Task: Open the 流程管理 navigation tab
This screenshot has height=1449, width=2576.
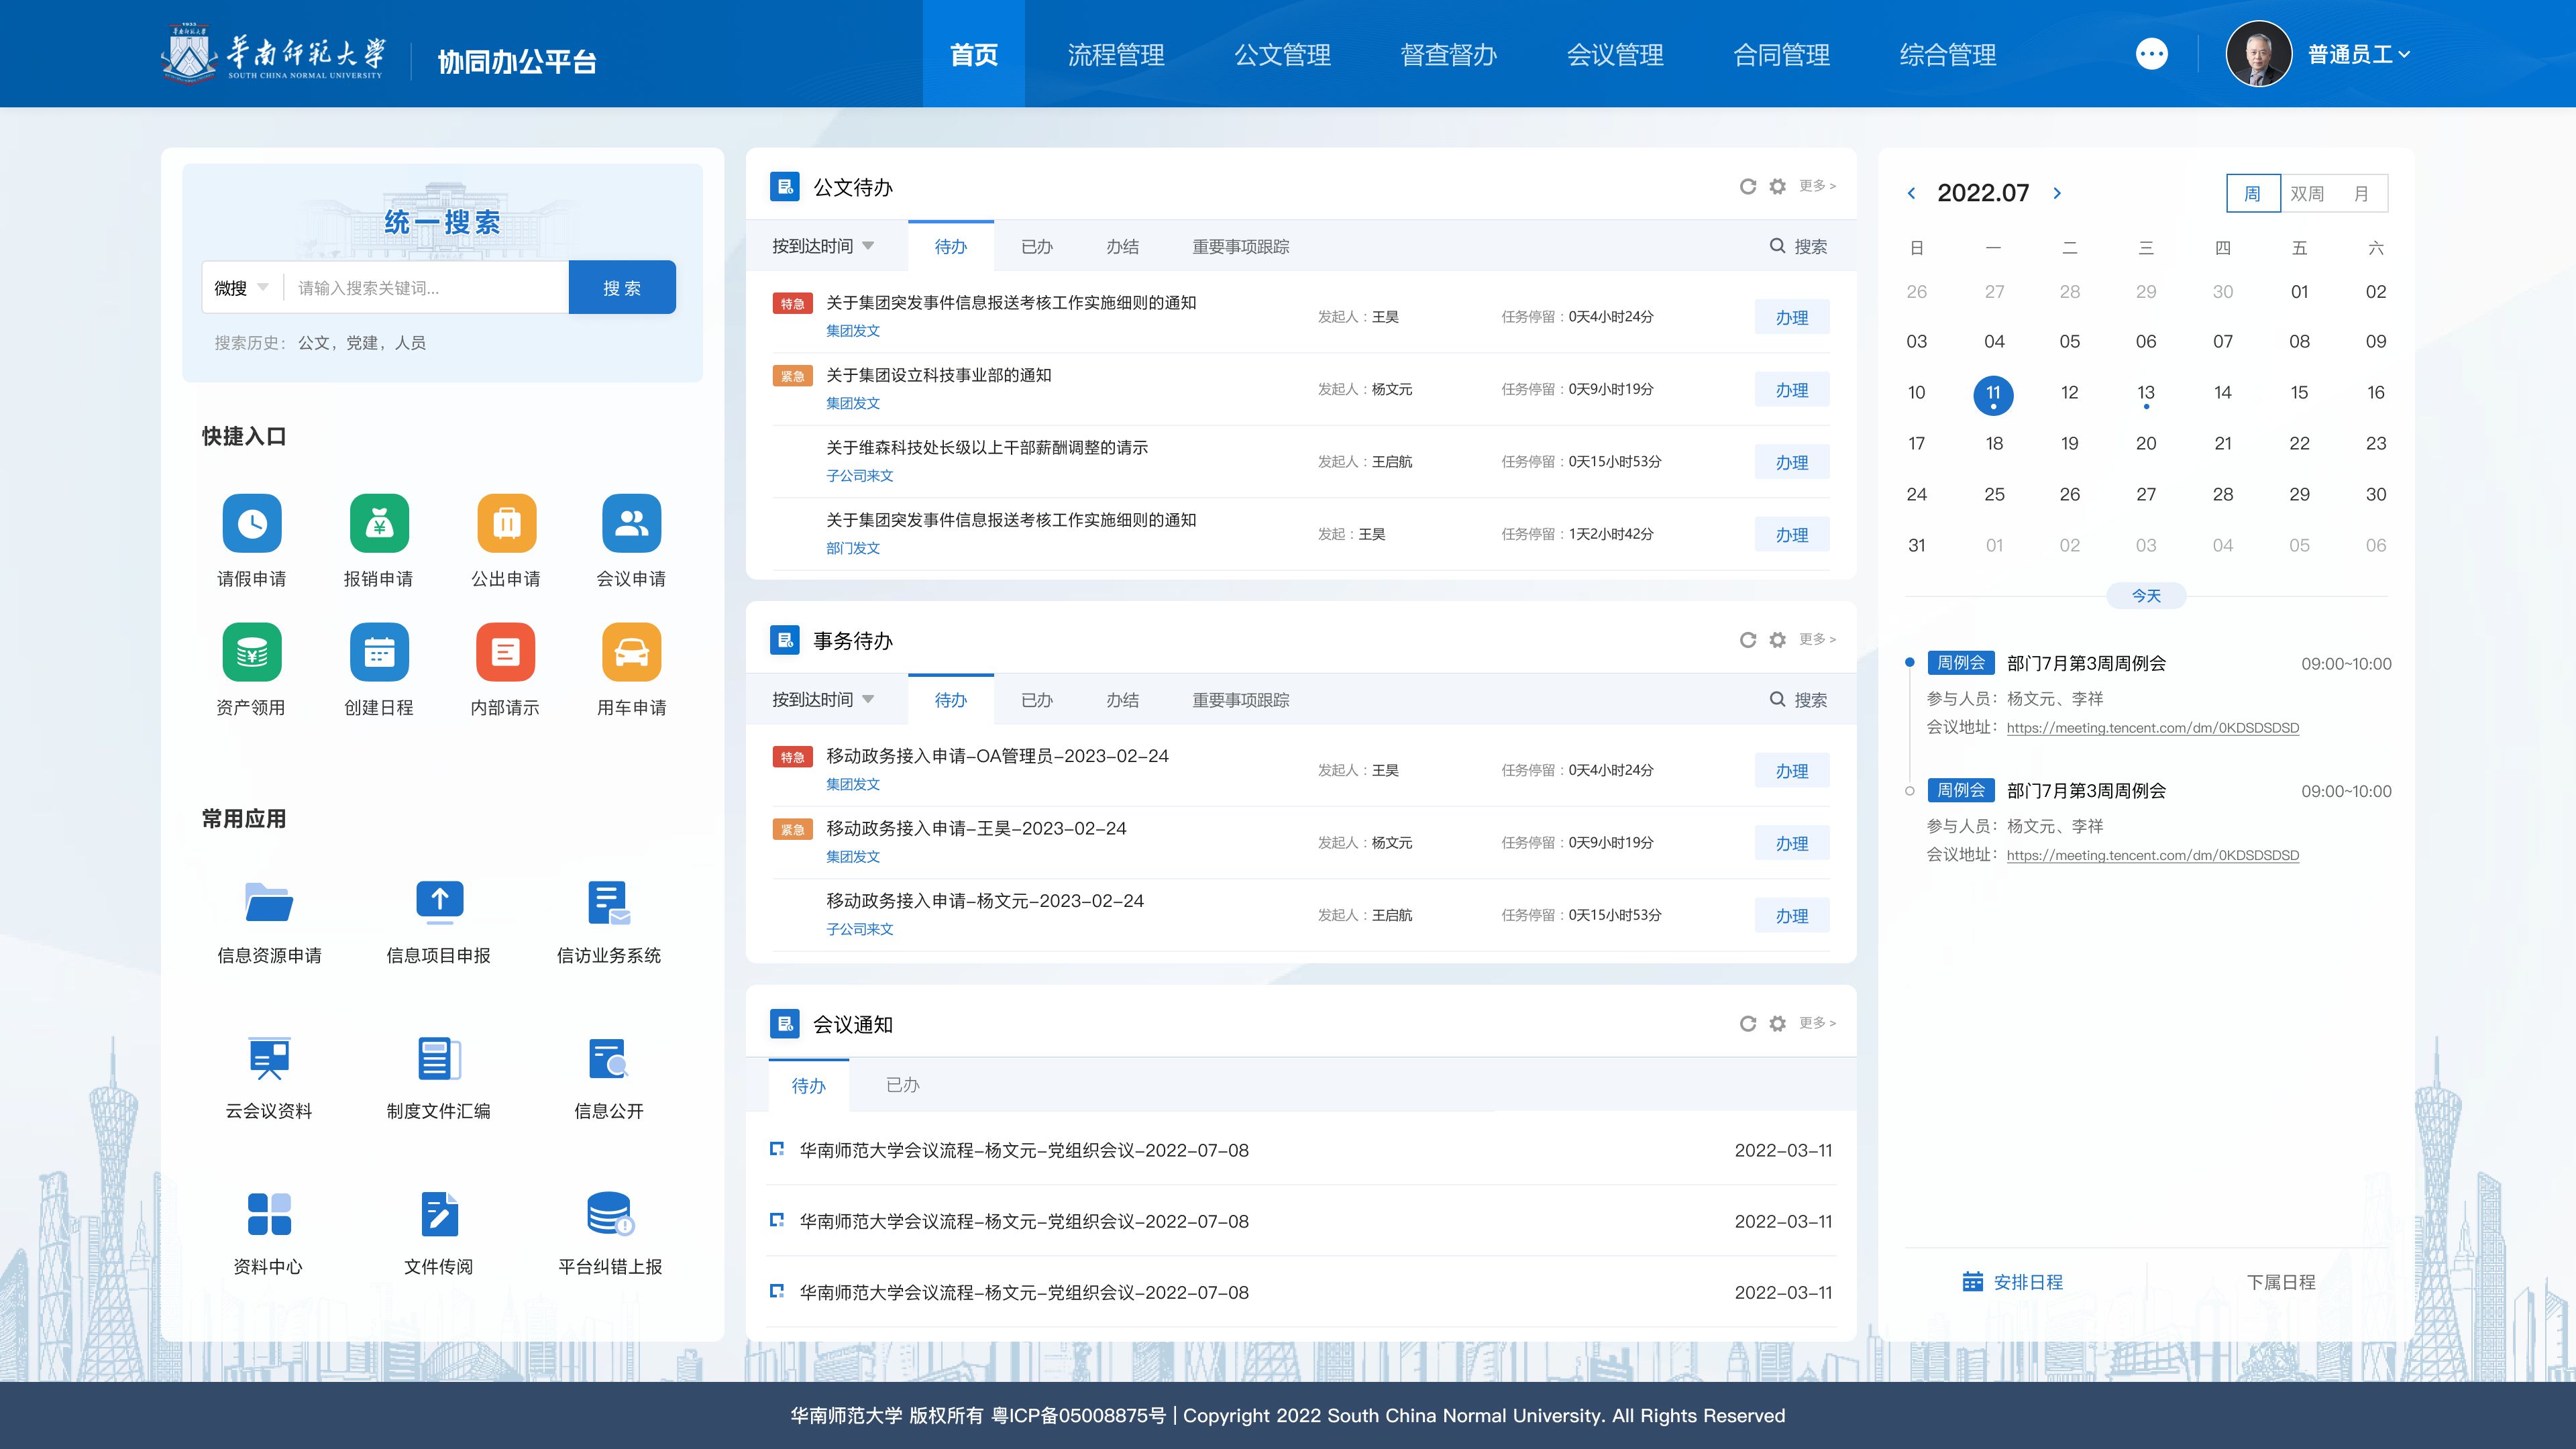Action: (x=1115, y=55)
